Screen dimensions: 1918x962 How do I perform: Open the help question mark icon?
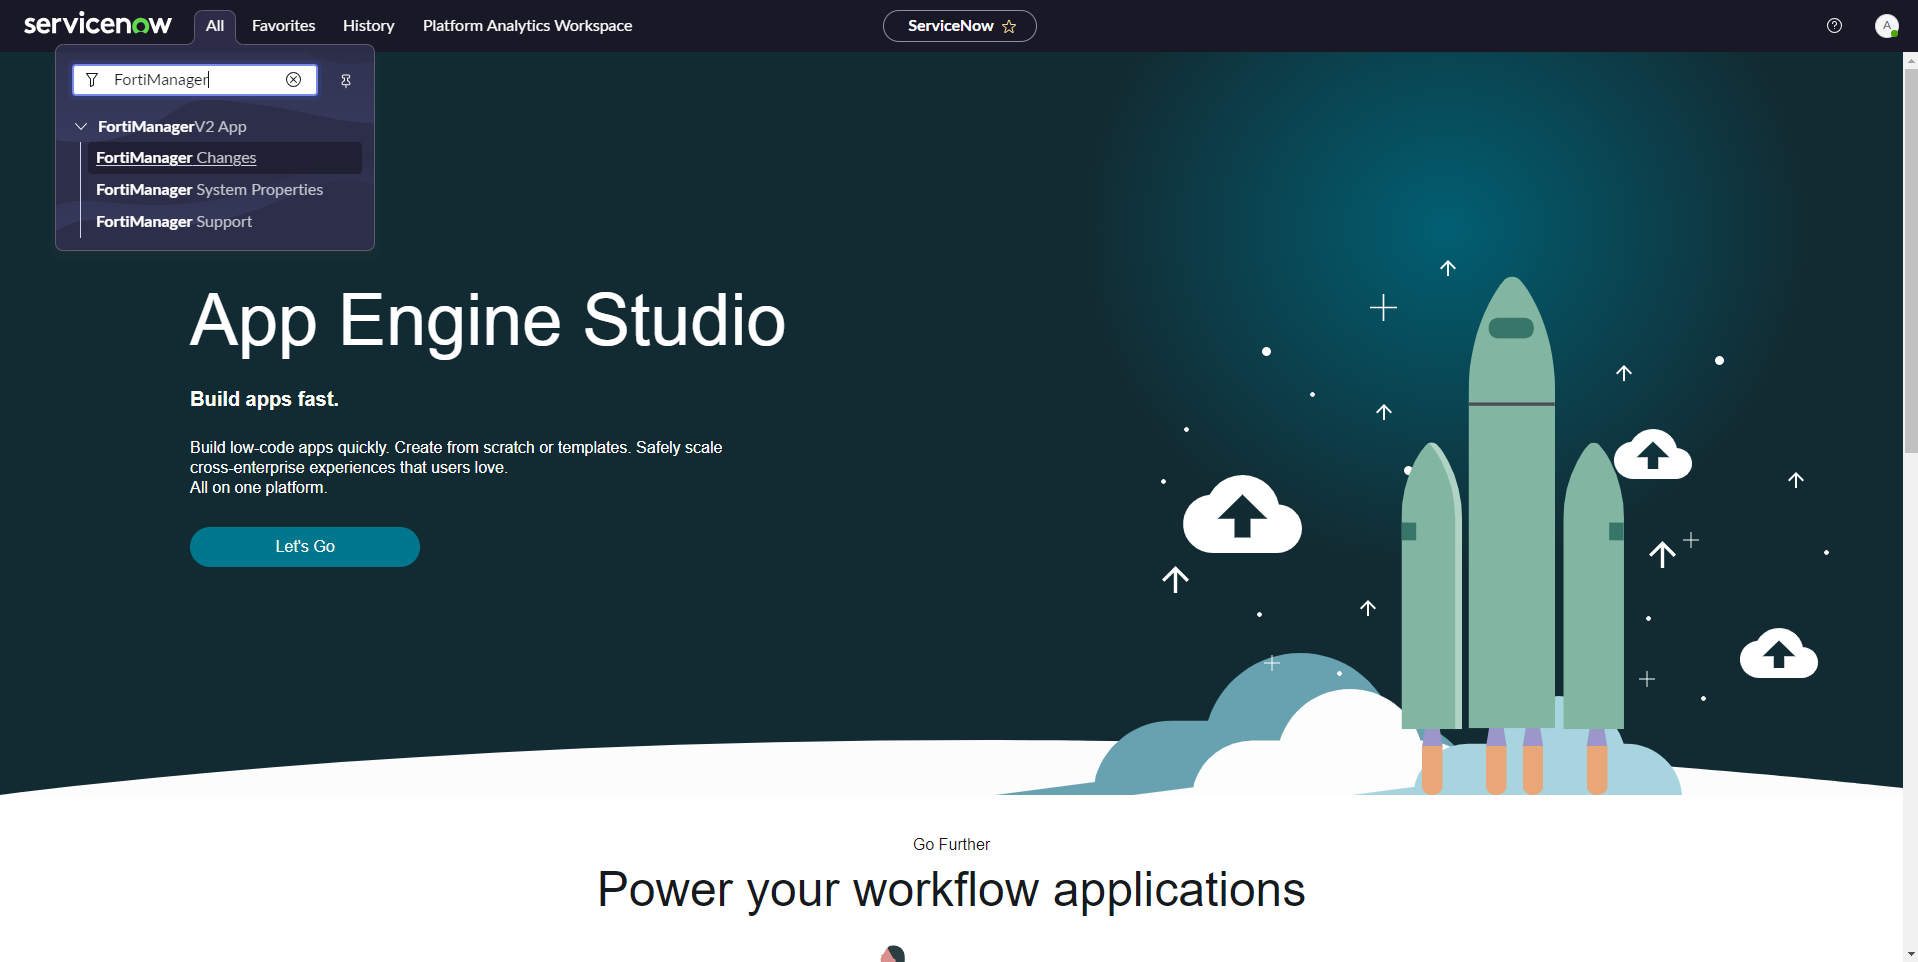(1834, 26)
